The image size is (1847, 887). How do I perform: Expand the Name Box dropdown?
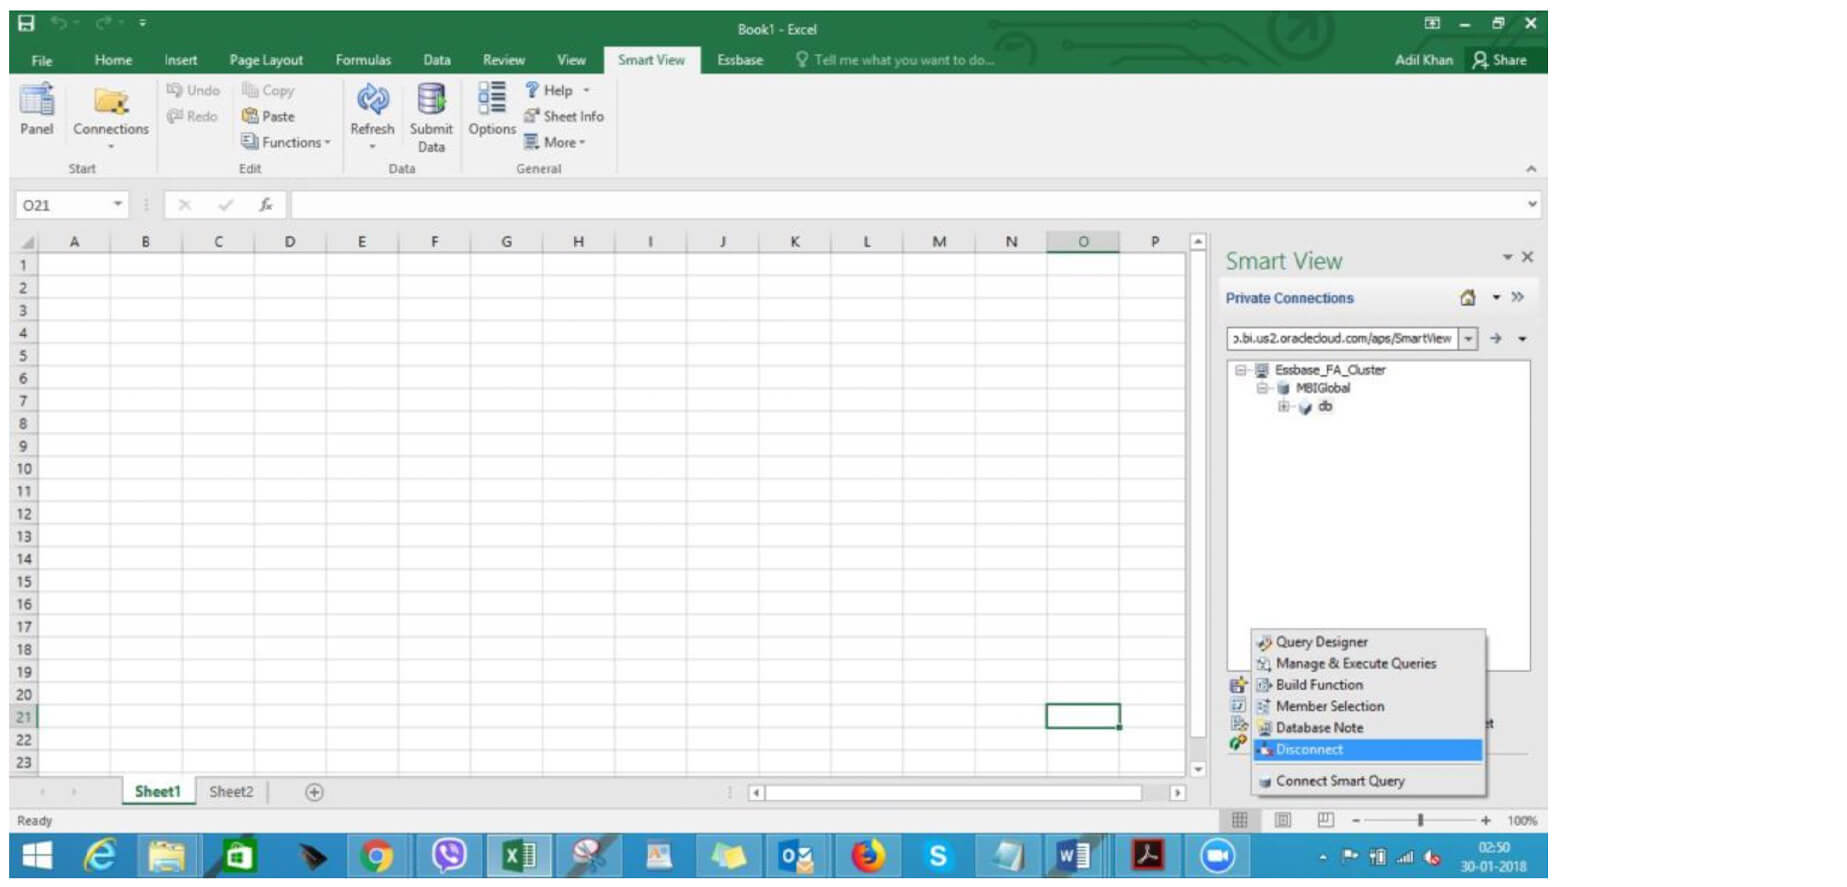coord(118,204)
